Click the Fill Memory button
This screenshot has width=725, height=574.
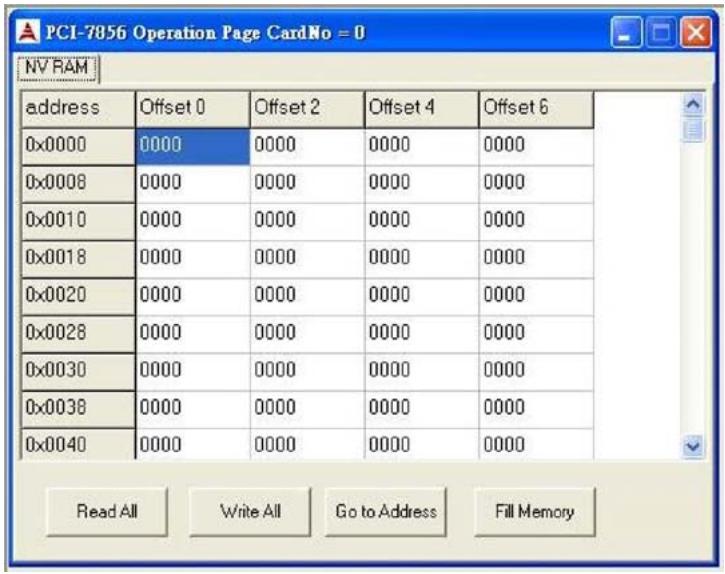[535, 512]
